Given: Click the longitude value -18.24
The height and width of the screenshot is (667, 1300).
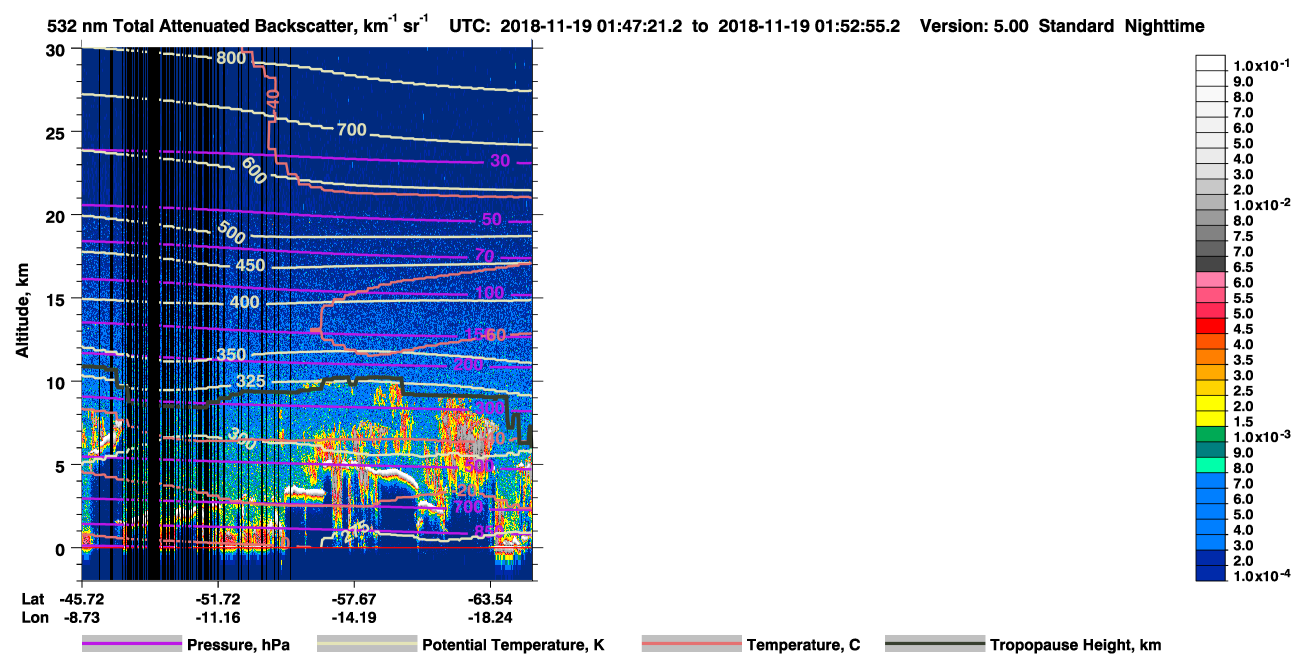Looking at the screenshot, I should click(x=491, y=618).
